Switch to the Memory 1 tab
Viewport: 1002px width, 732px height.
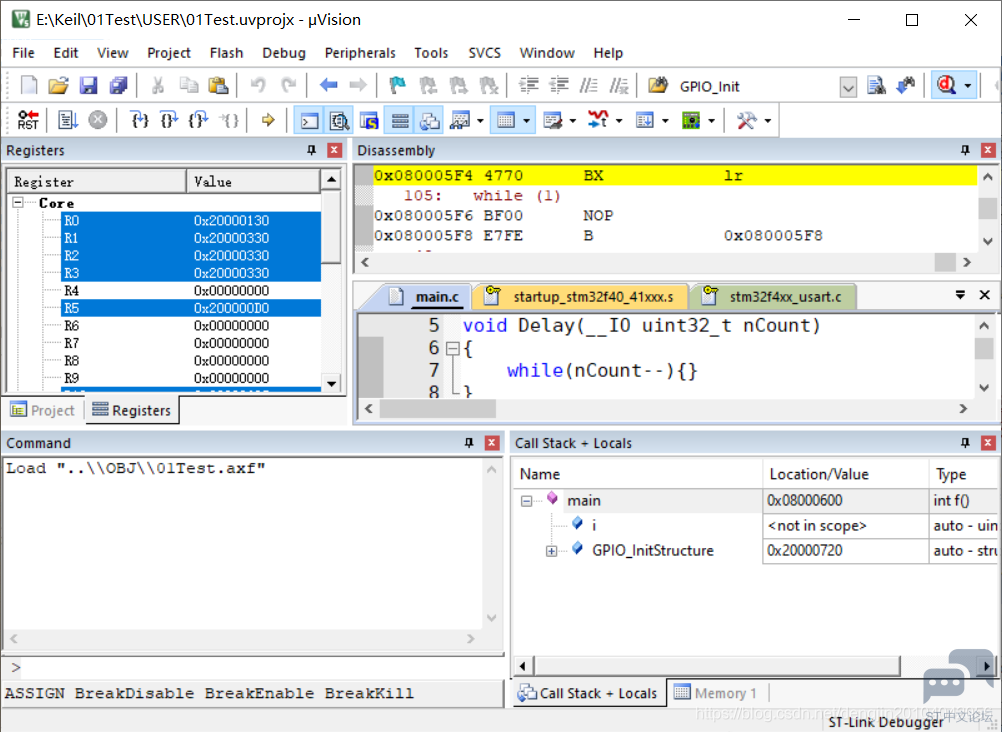pos(716,693)
